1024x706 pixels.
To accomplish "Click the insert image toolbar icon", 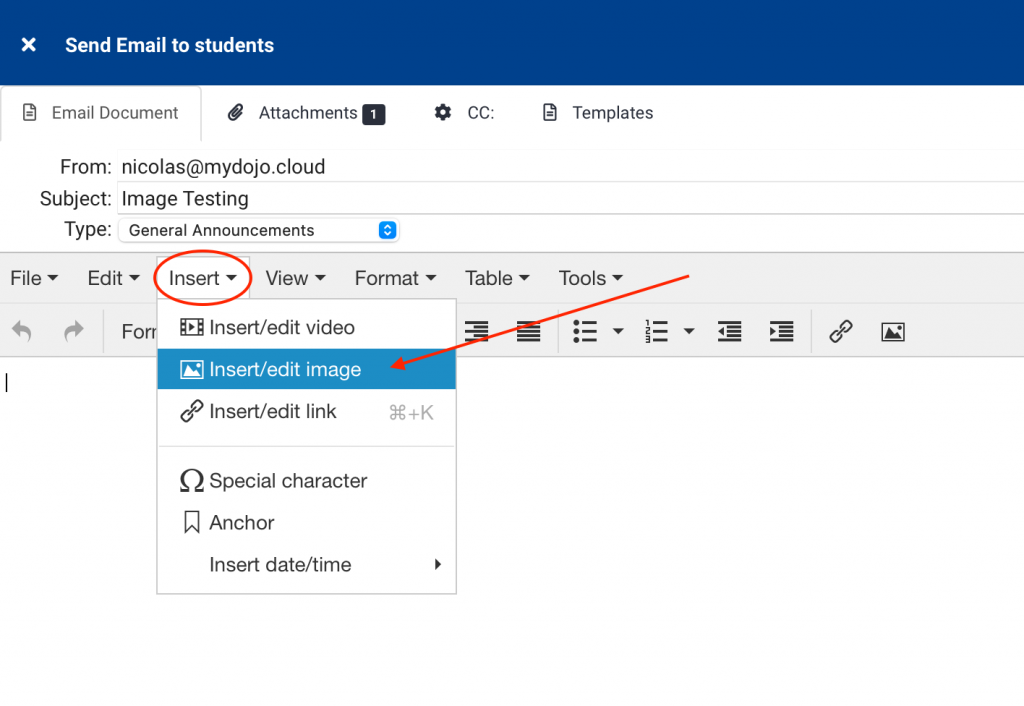I will point(892,331).
